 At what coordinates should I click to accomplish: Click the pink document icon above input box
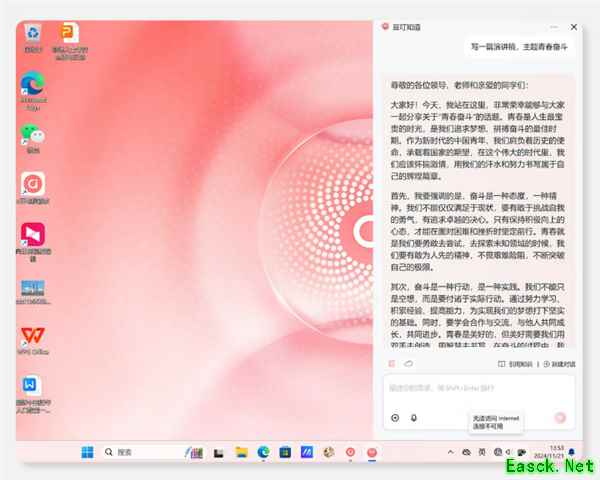tap(392, 364)
